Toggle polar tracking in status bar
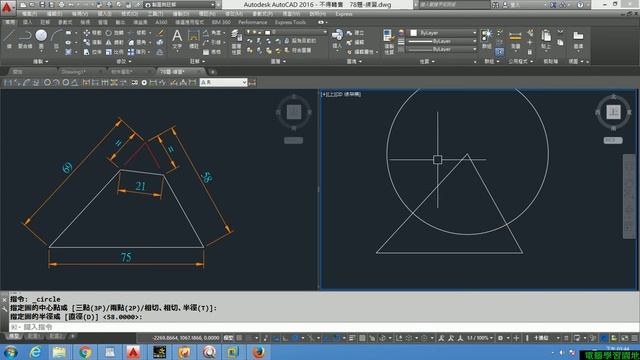The image size is (640, 360). 295,338
